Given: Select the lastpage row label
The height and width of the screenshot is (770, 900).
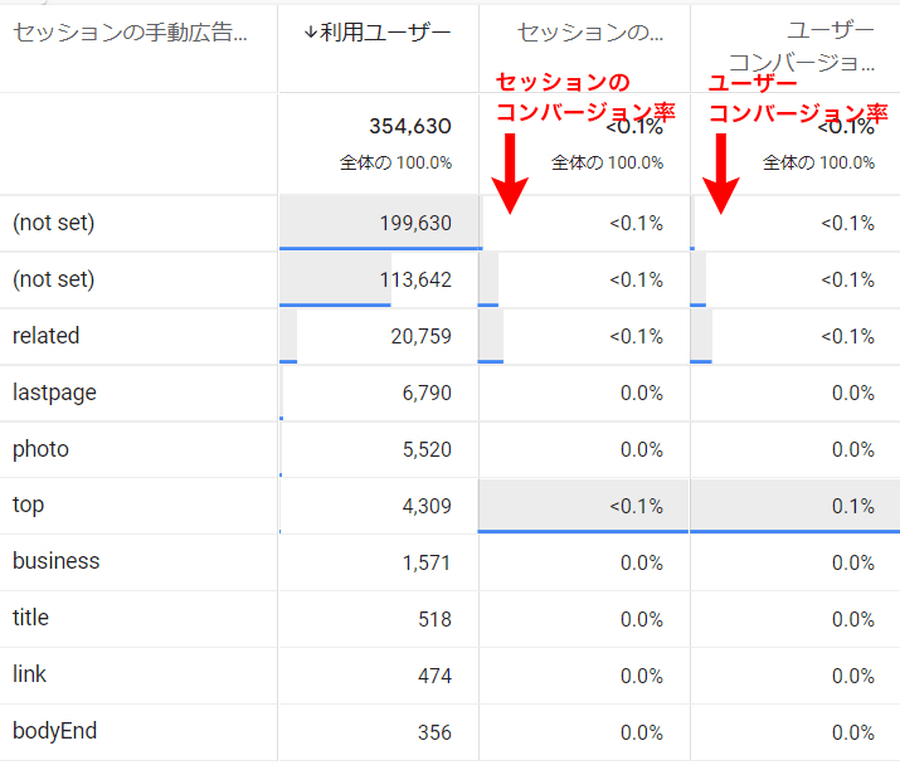Looking at the screenshot, I should point(54,393).
